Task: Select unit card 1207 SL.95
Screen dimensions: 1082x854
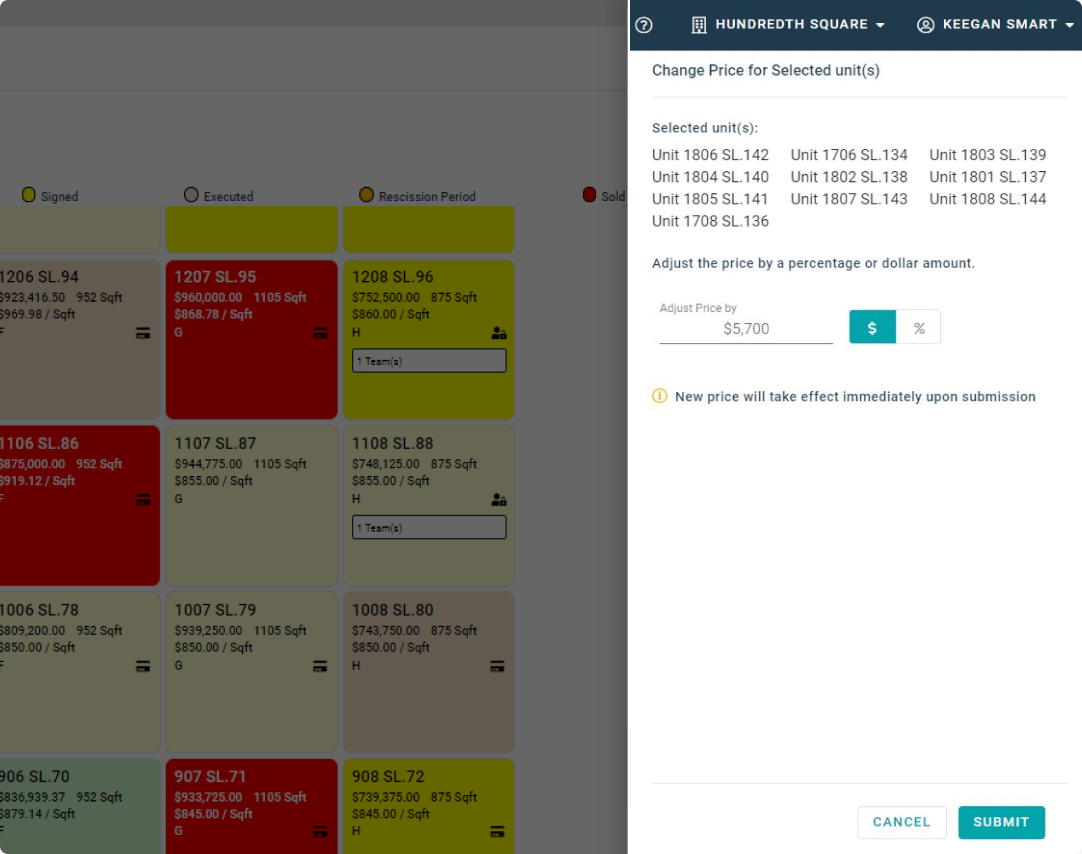Action: click(251, 339)
